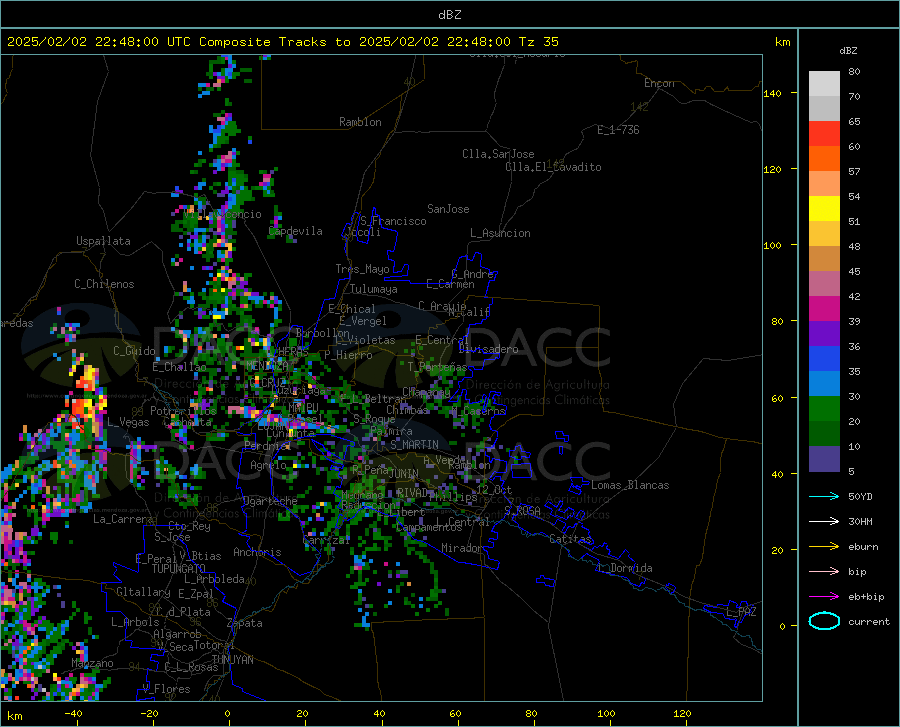Click the cyan ellipse 'current' legend icon
Image resolution: width=900 pixels, height=727 pixels.
point(824,621)
